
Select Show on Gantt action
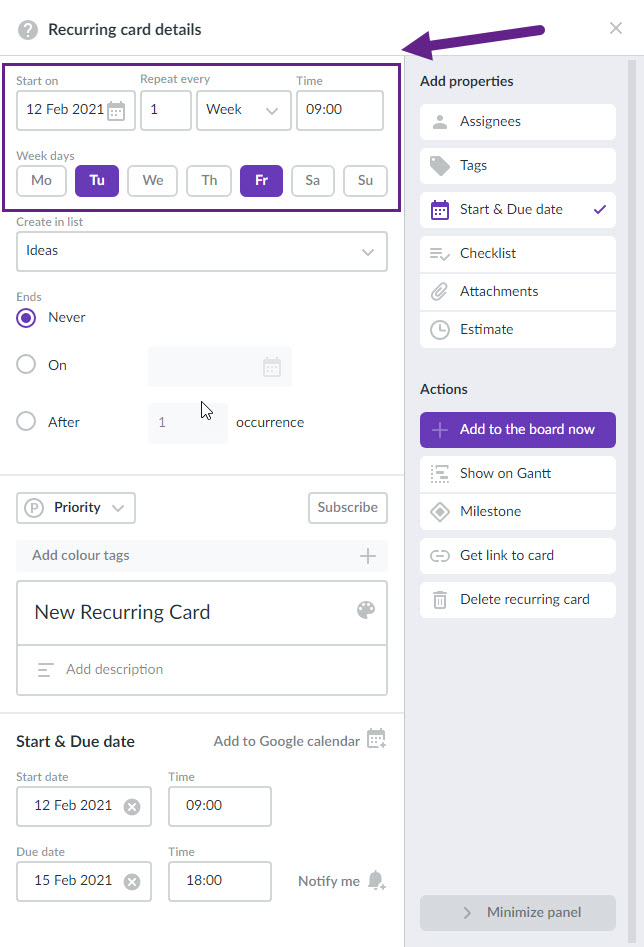click(x=518, y=474)
